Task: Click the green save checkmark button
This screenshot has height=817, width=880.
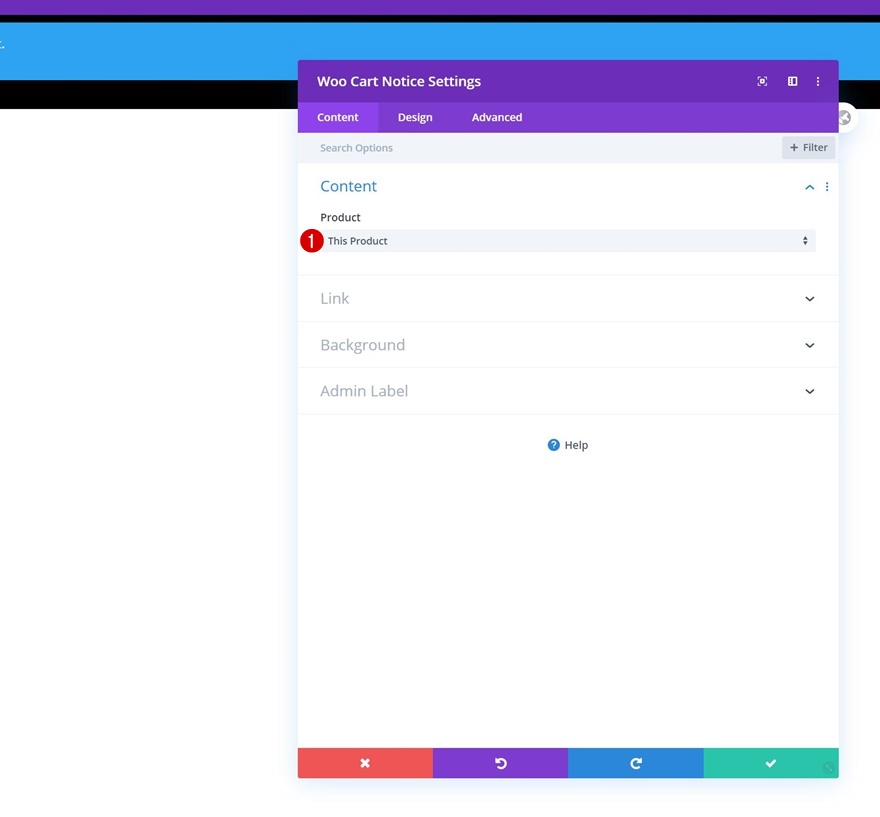Action: coord(771,763)
